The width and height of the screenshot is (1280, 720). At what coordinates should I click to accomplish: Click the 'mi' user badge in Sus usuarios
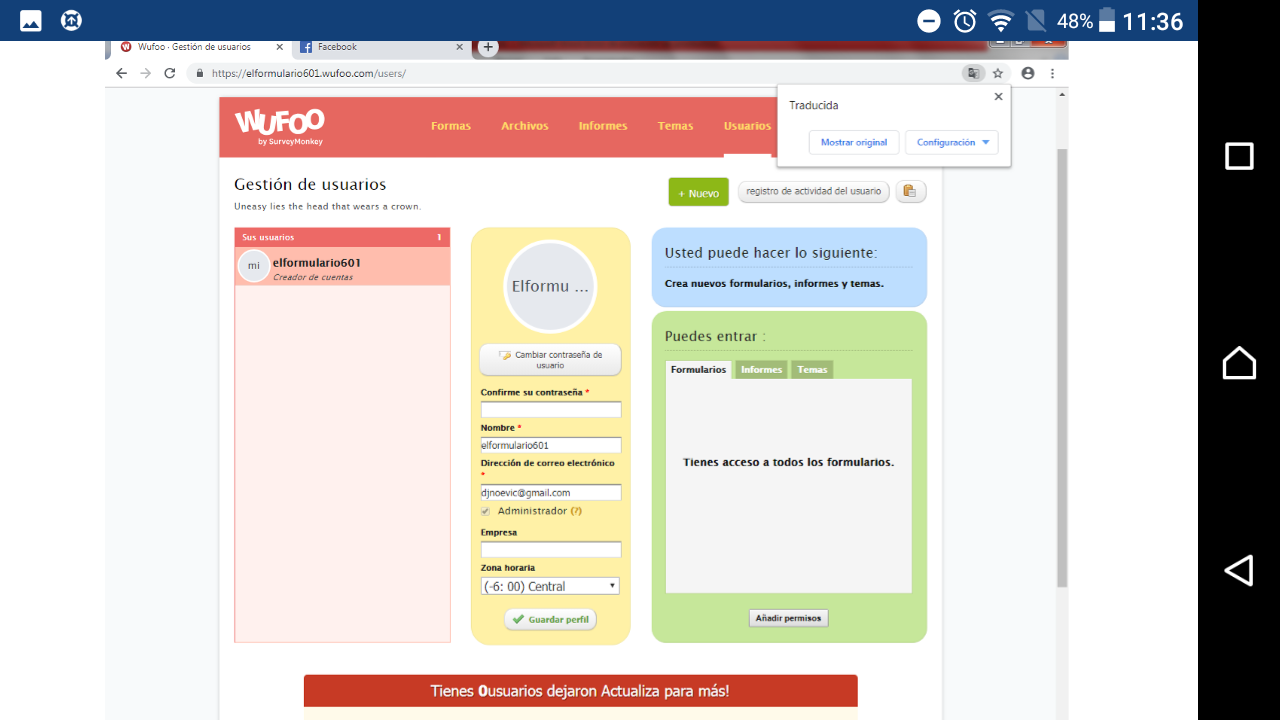point(252,266)
